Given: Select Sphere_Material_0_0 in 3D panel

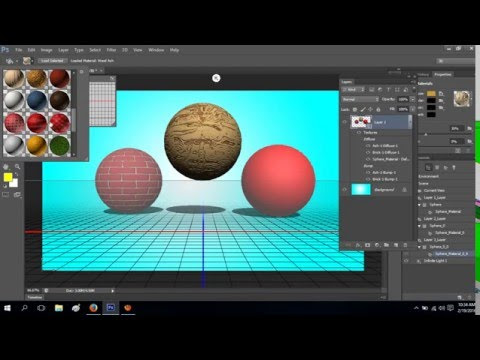Looking at the screenshot, I should click(x=451, y=254).
